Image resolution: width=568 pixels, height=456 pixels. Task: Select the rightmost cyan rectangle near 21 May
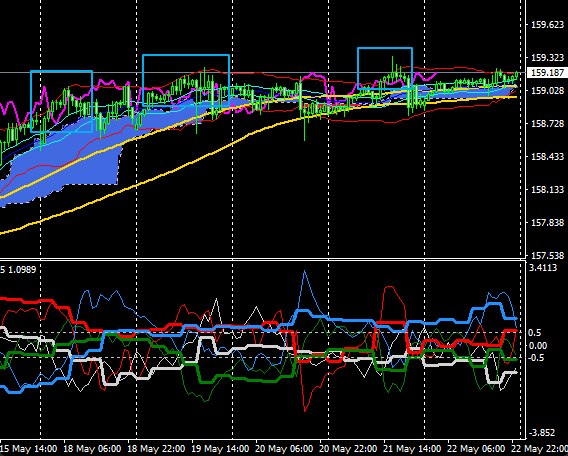pyautogui.click(x=385, y=68)
